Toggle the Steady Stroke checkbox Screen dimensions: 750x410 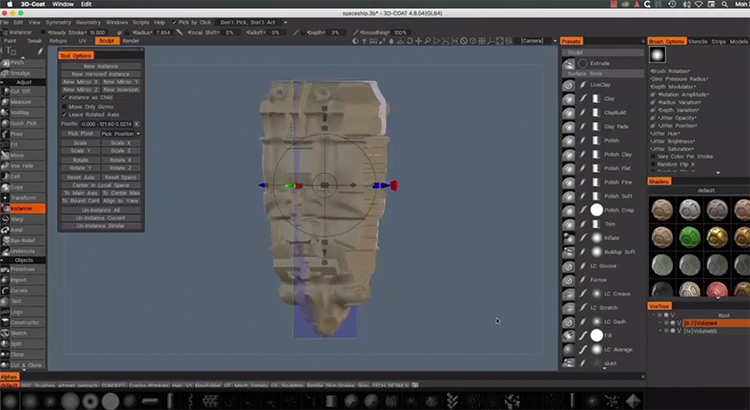coord(44,33)
